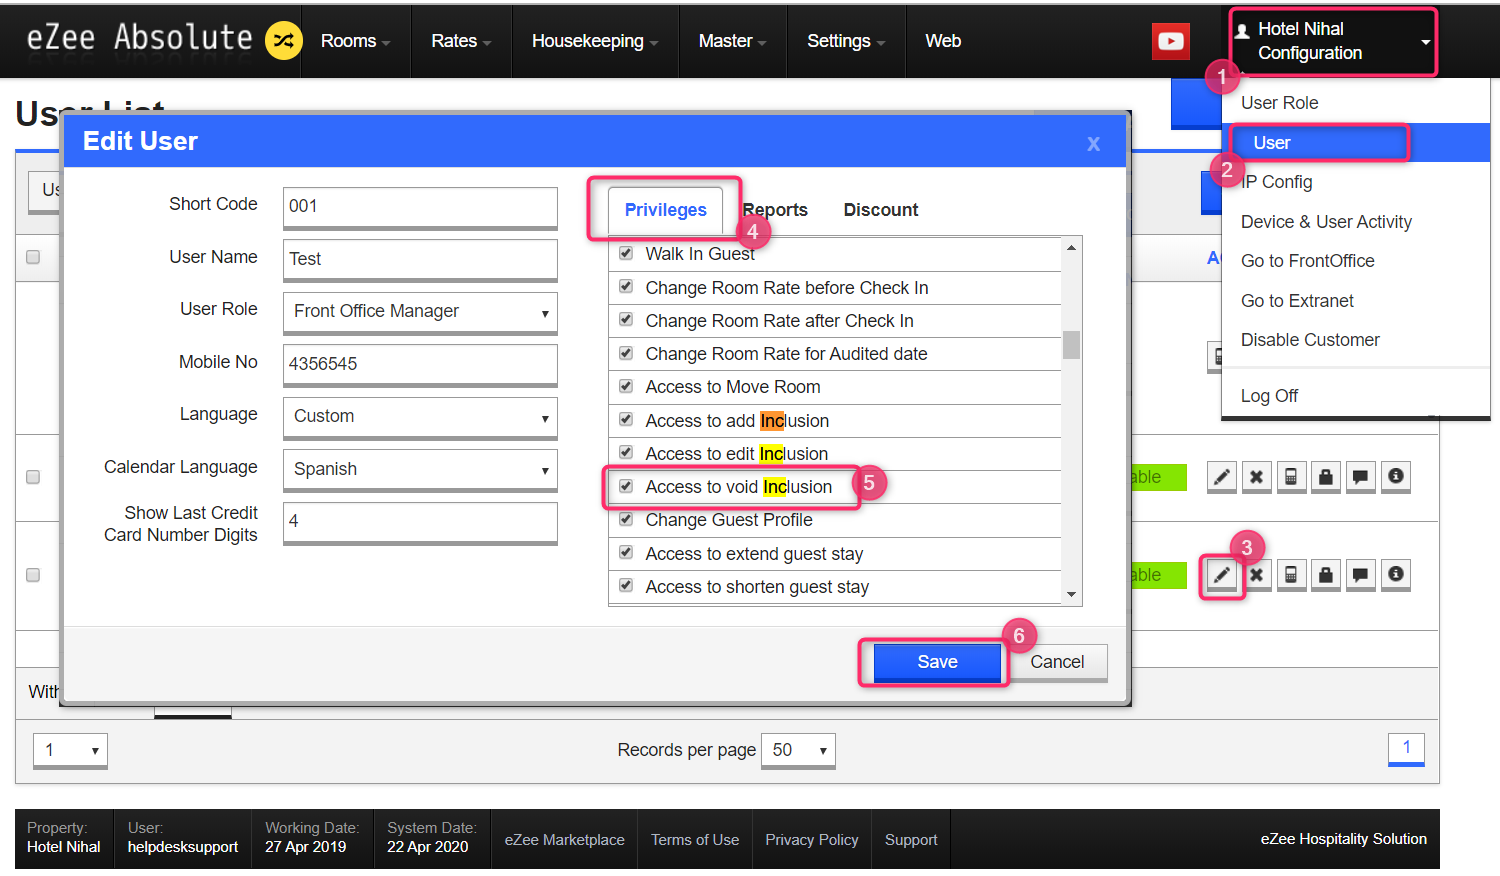Open Privacy Policy footer link
1500x876 pixels.
pos(812,840)
